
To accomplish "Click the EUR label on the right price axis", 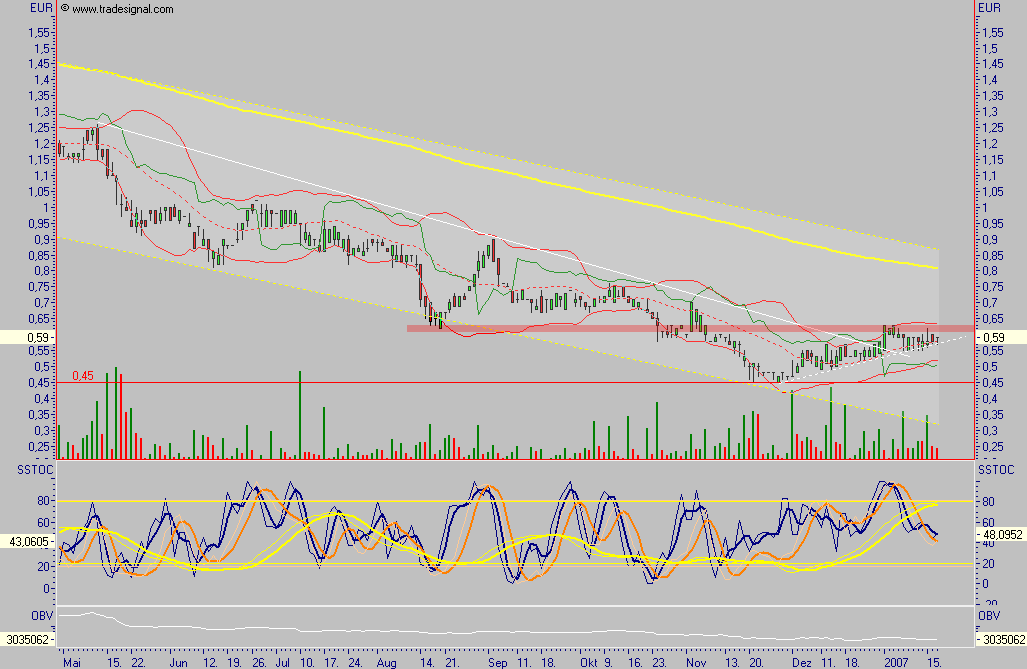I will [x=990, y=8].
